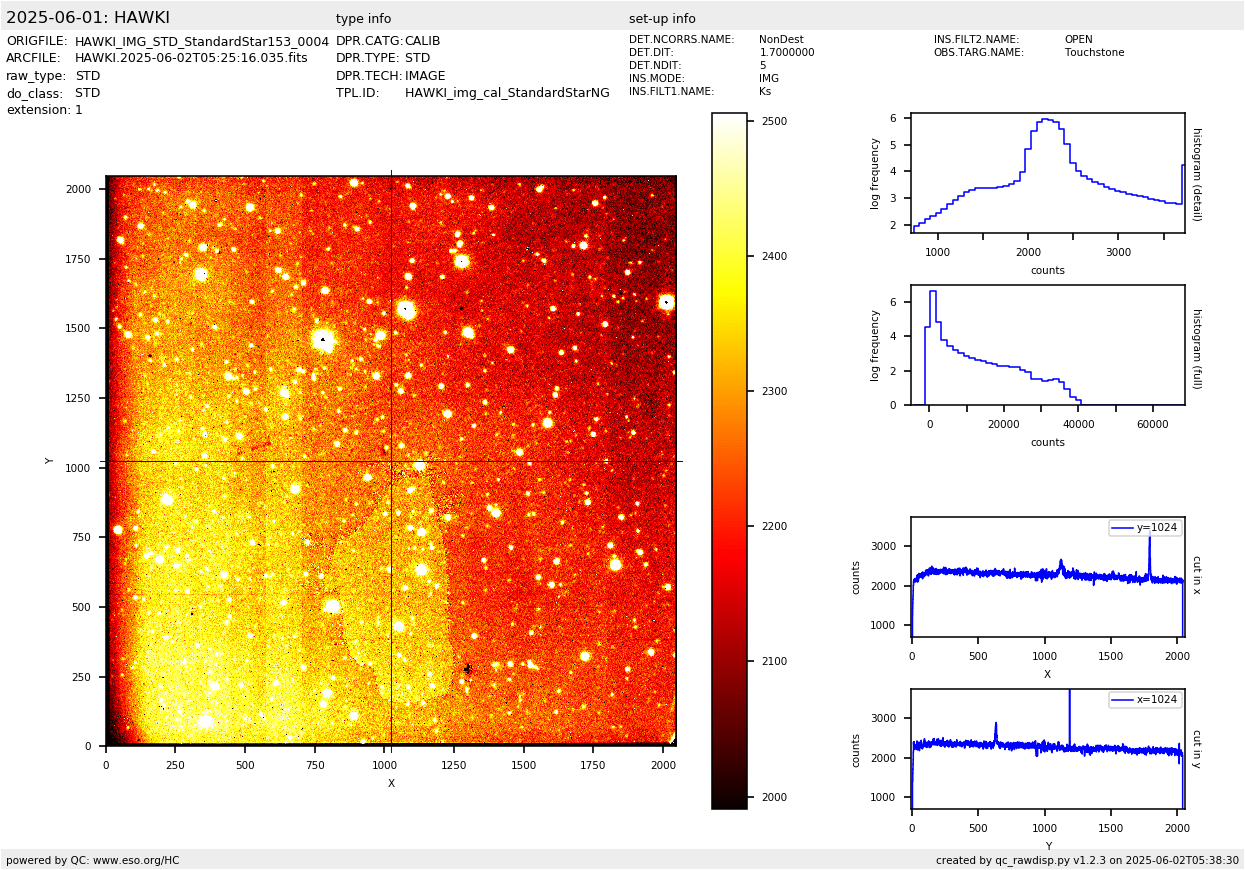Click the cut in y profile plot
The width and height of the screenshot is (1245, 870).
pos(1047,749)
